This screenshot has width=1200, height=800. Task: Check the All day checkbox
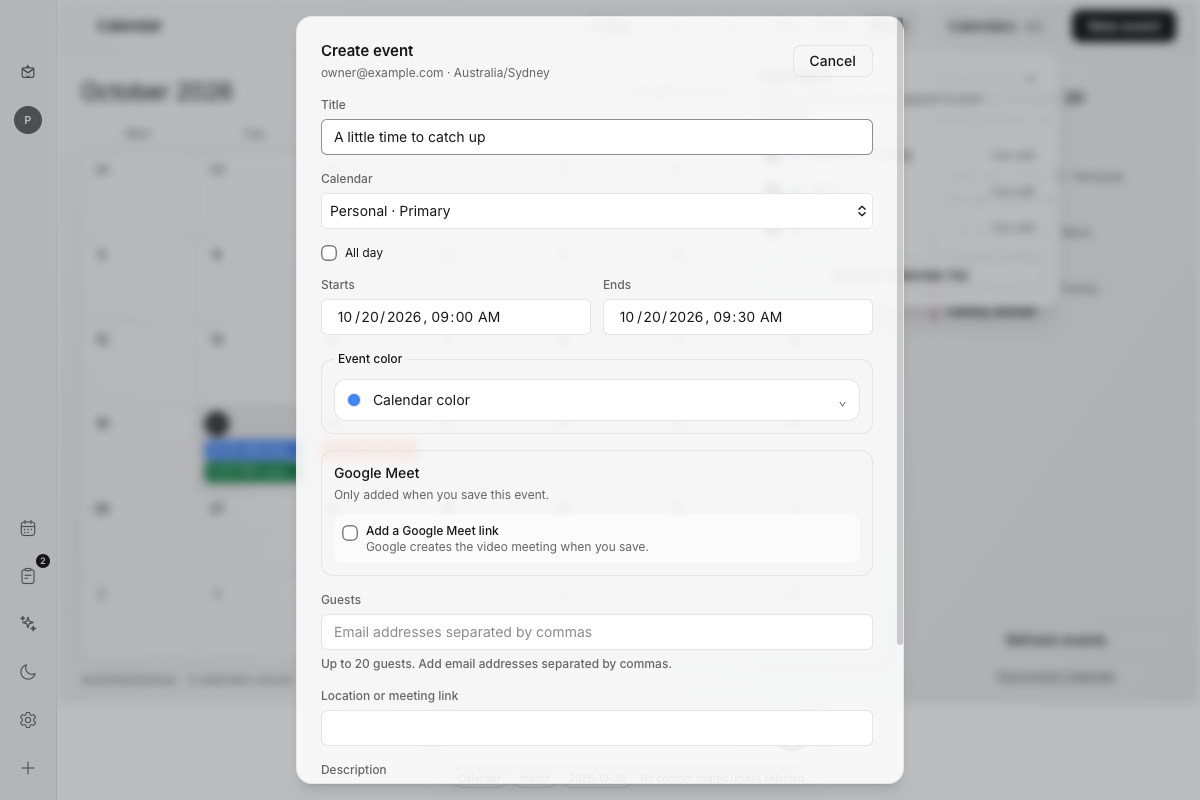click(x=329, y=253)
